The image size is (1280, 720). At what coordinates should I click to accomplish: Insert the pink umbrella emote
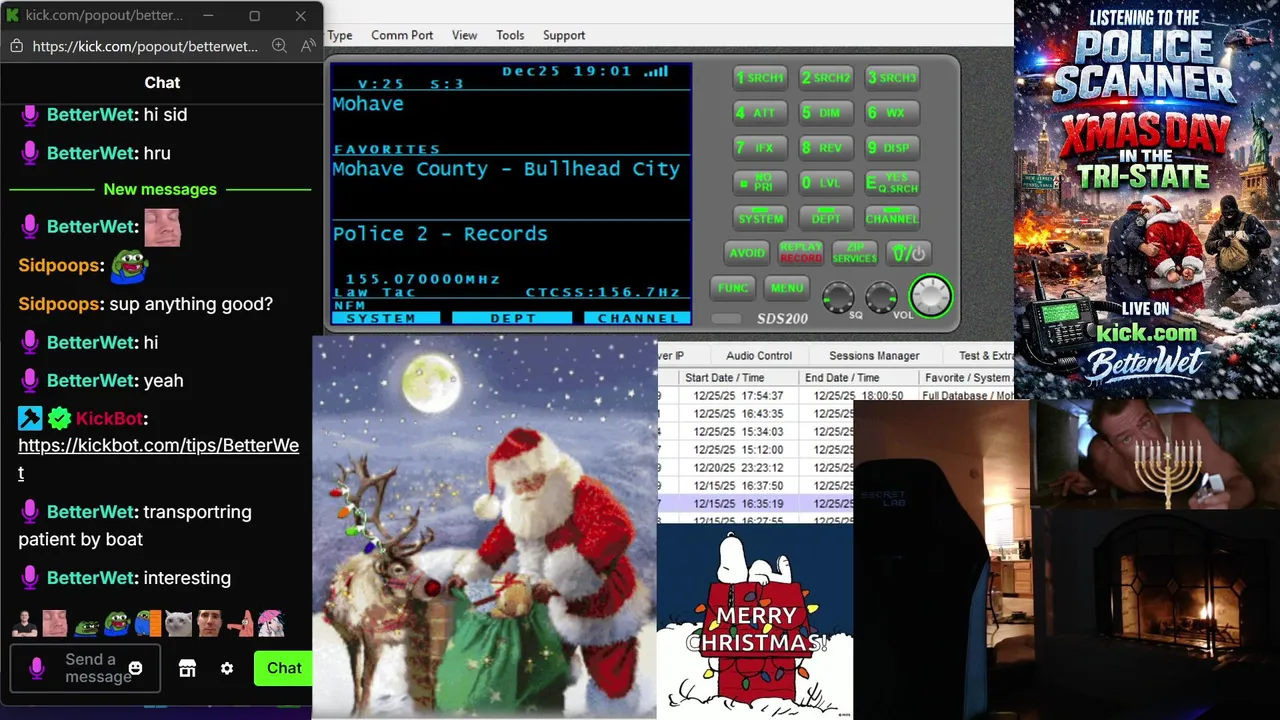(271, 624)
